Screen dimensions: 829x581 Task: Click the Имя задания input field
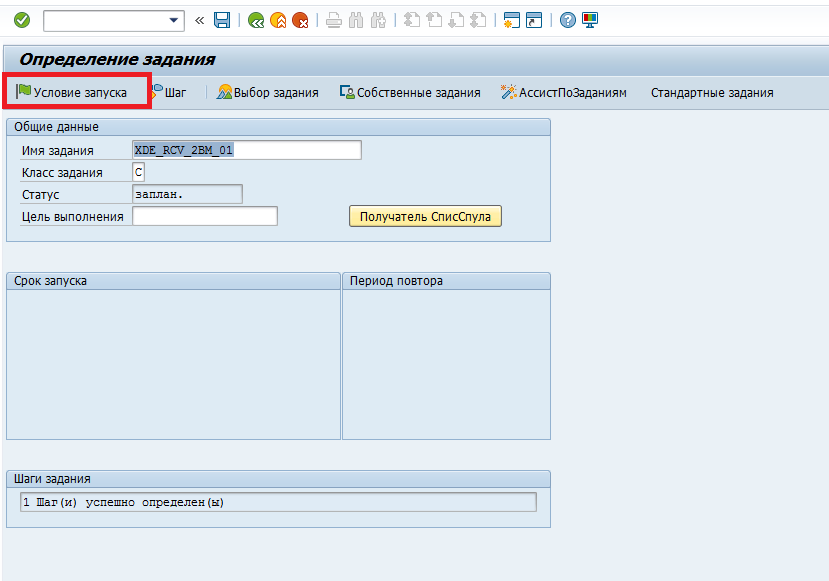tap(246, 150)
